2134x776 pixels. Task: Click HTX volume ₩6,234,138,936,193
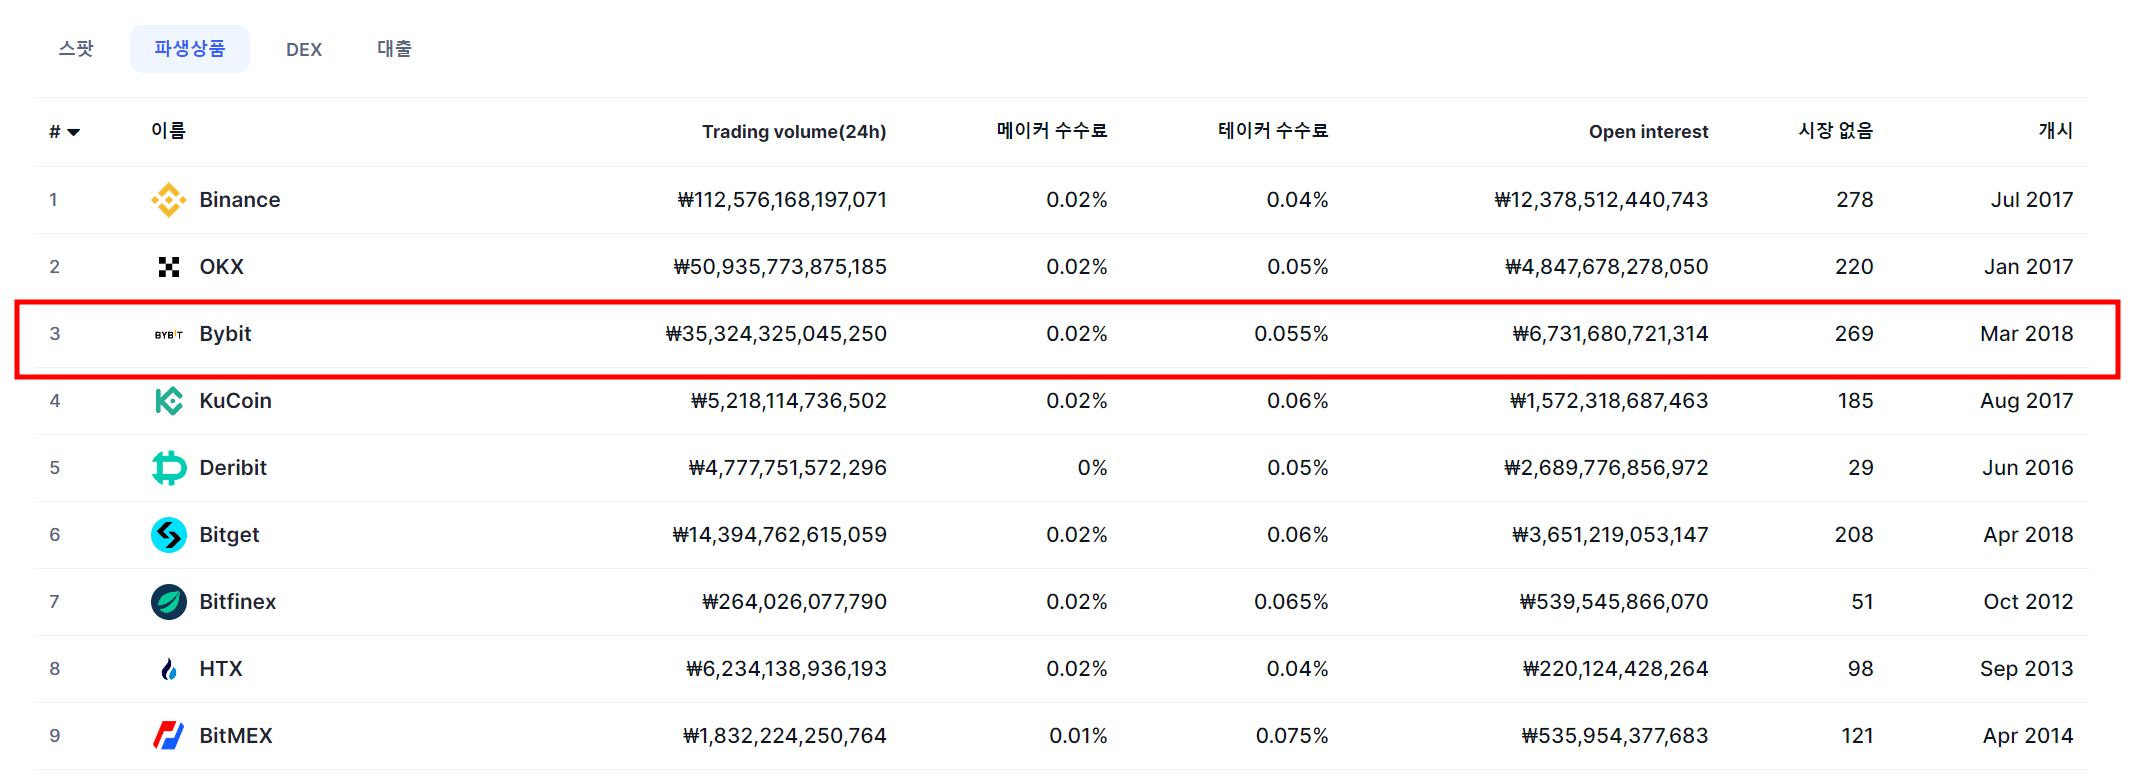[786, 669]
